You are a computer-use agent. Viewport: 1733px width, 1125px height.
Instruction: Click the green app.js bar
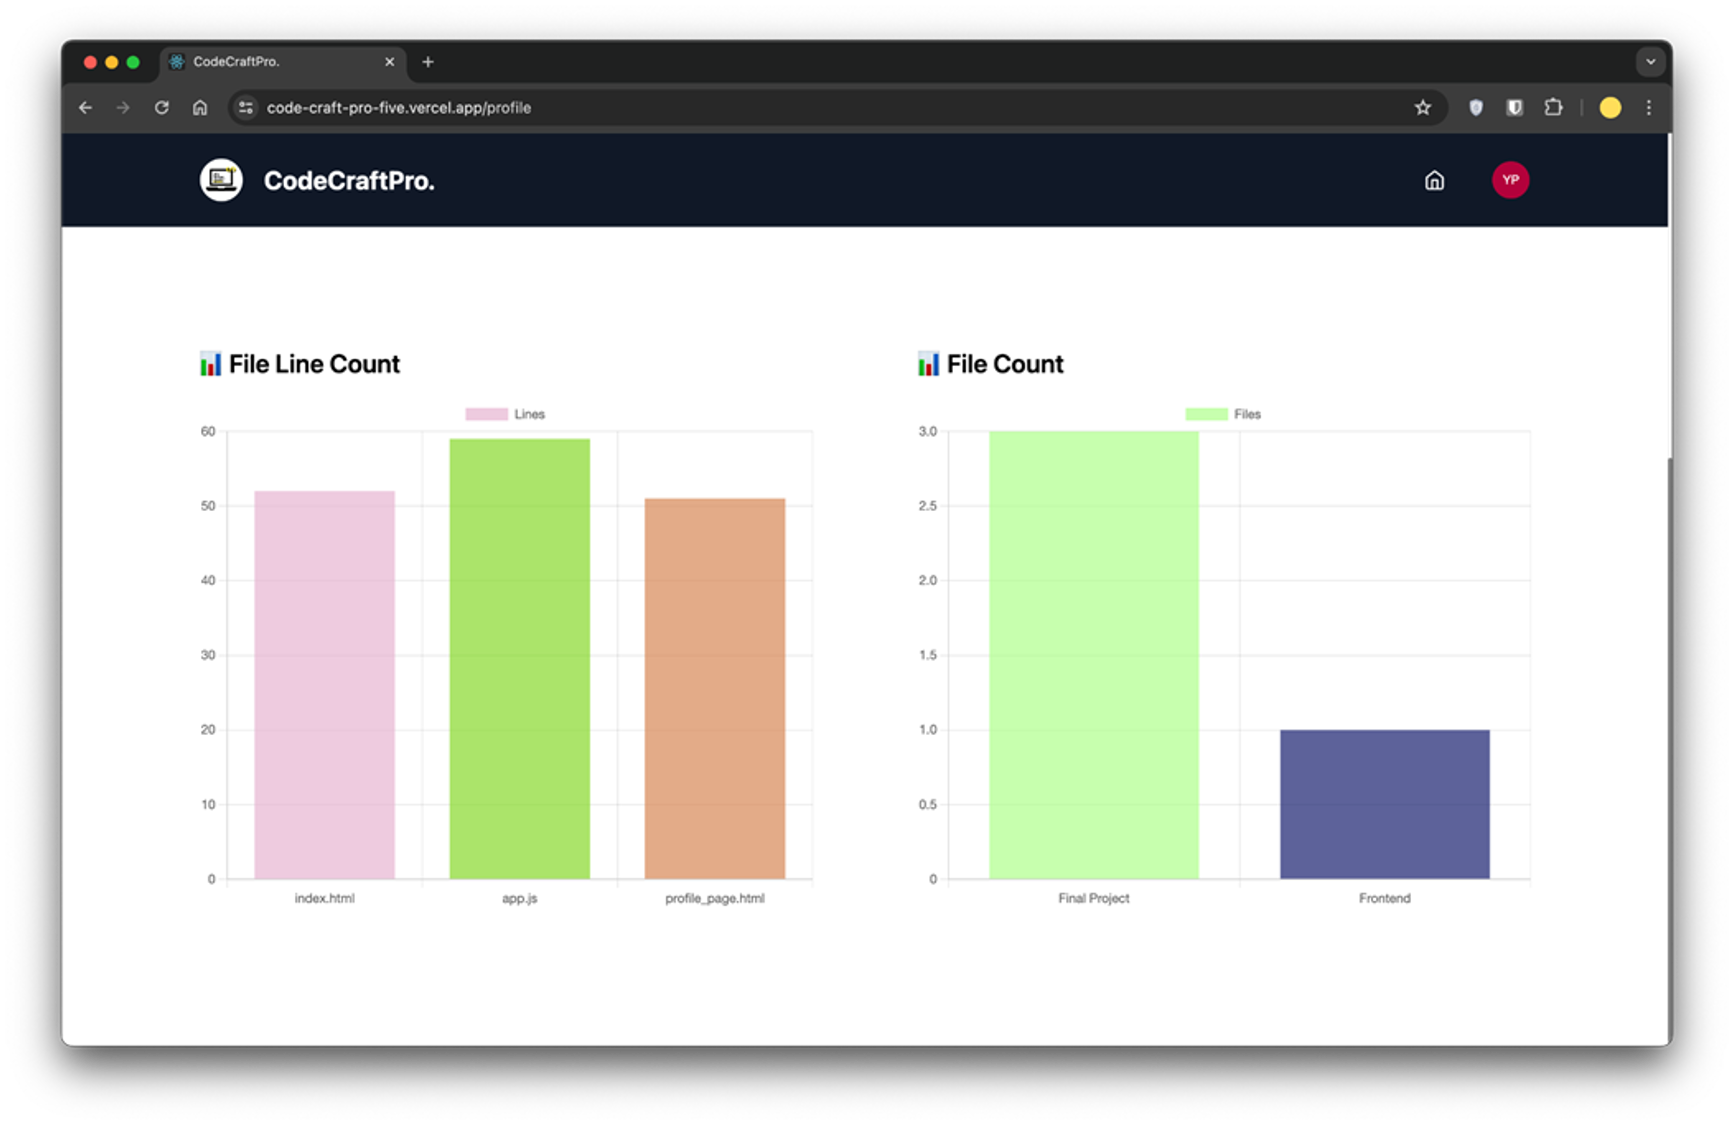click(x=519, y=659)
